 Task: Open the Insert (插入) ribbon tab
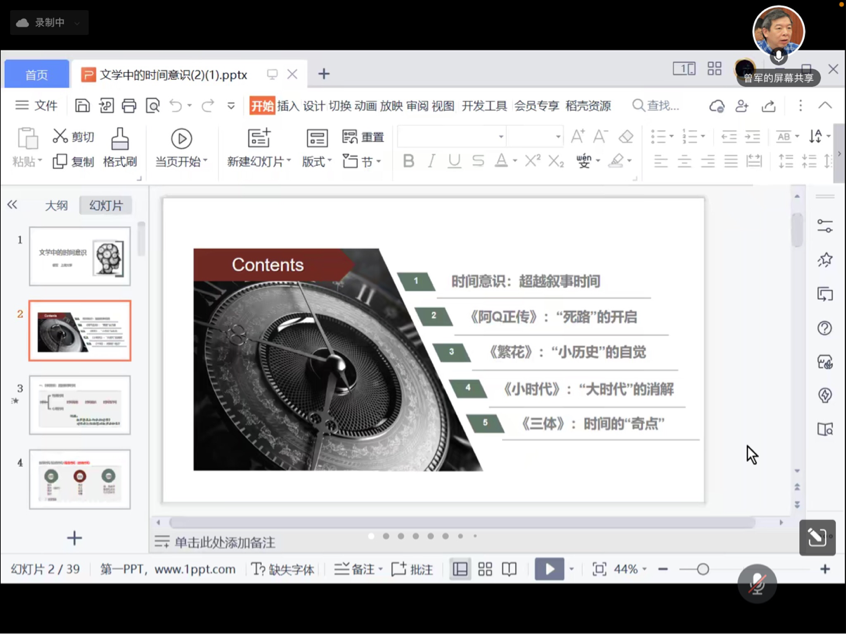(288, 105)
